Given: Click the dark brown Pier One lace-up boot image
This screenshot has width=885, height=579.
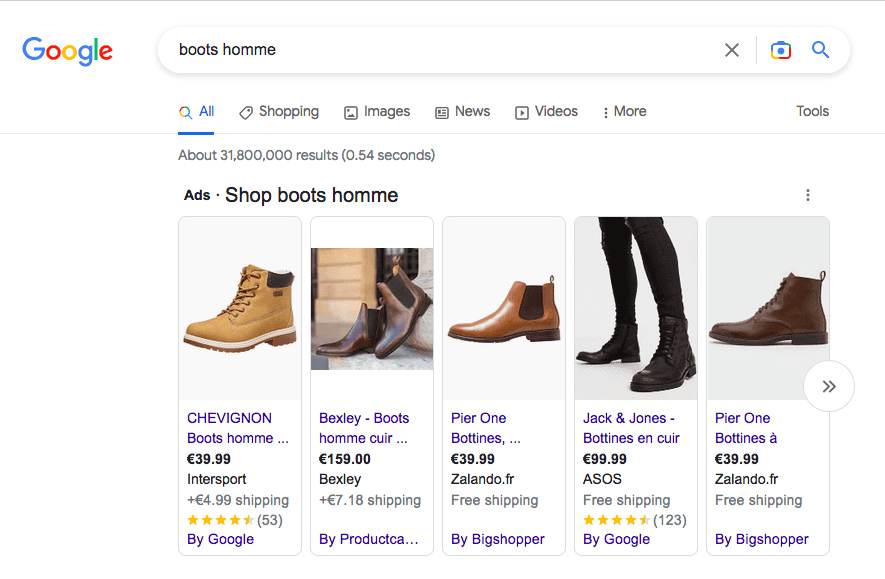Looking at the screenshot, I should pyautogui.click(x=768, y=308).
